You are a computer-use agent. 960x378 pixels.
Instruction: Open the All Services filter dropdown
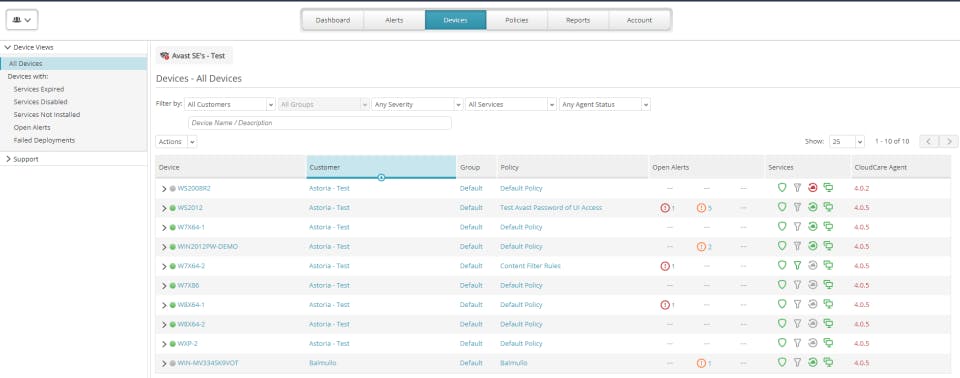[511, 105]
